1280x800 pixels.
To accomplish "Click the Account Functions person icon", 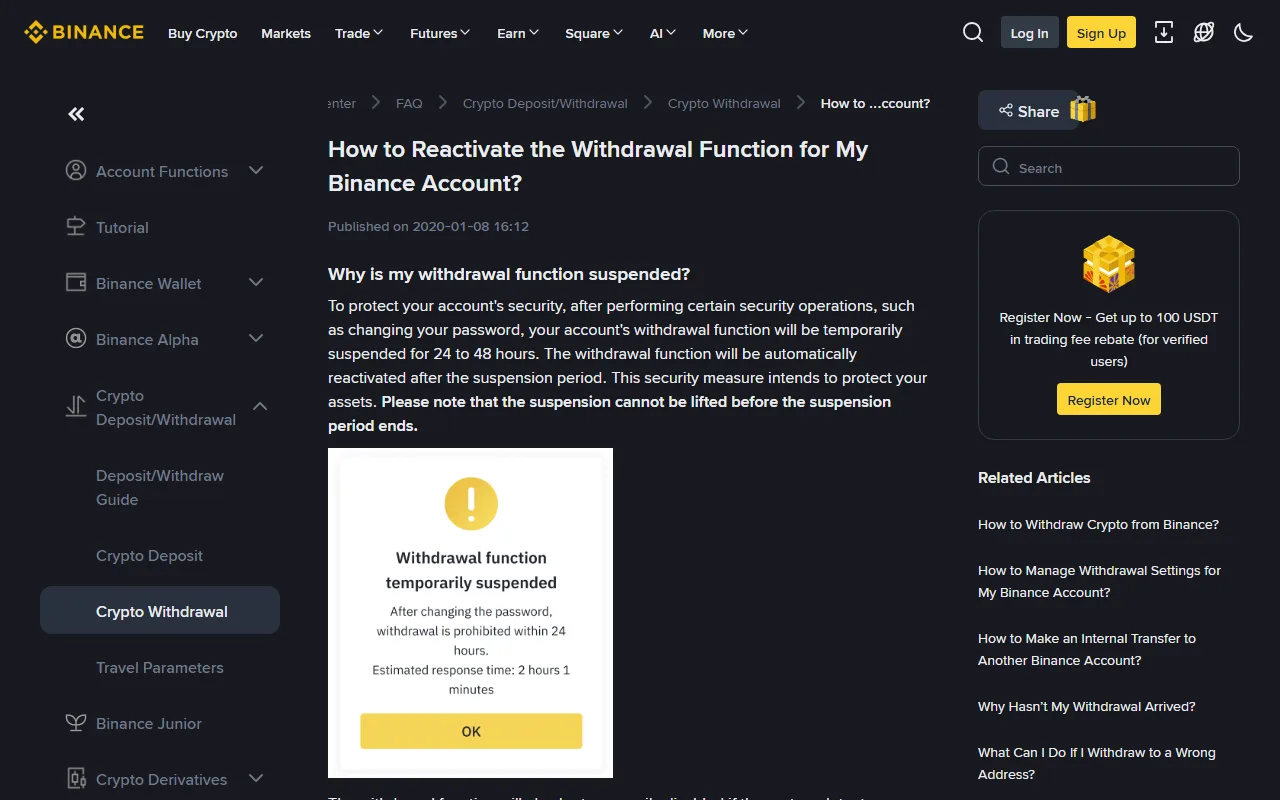I will click(76, 170).
